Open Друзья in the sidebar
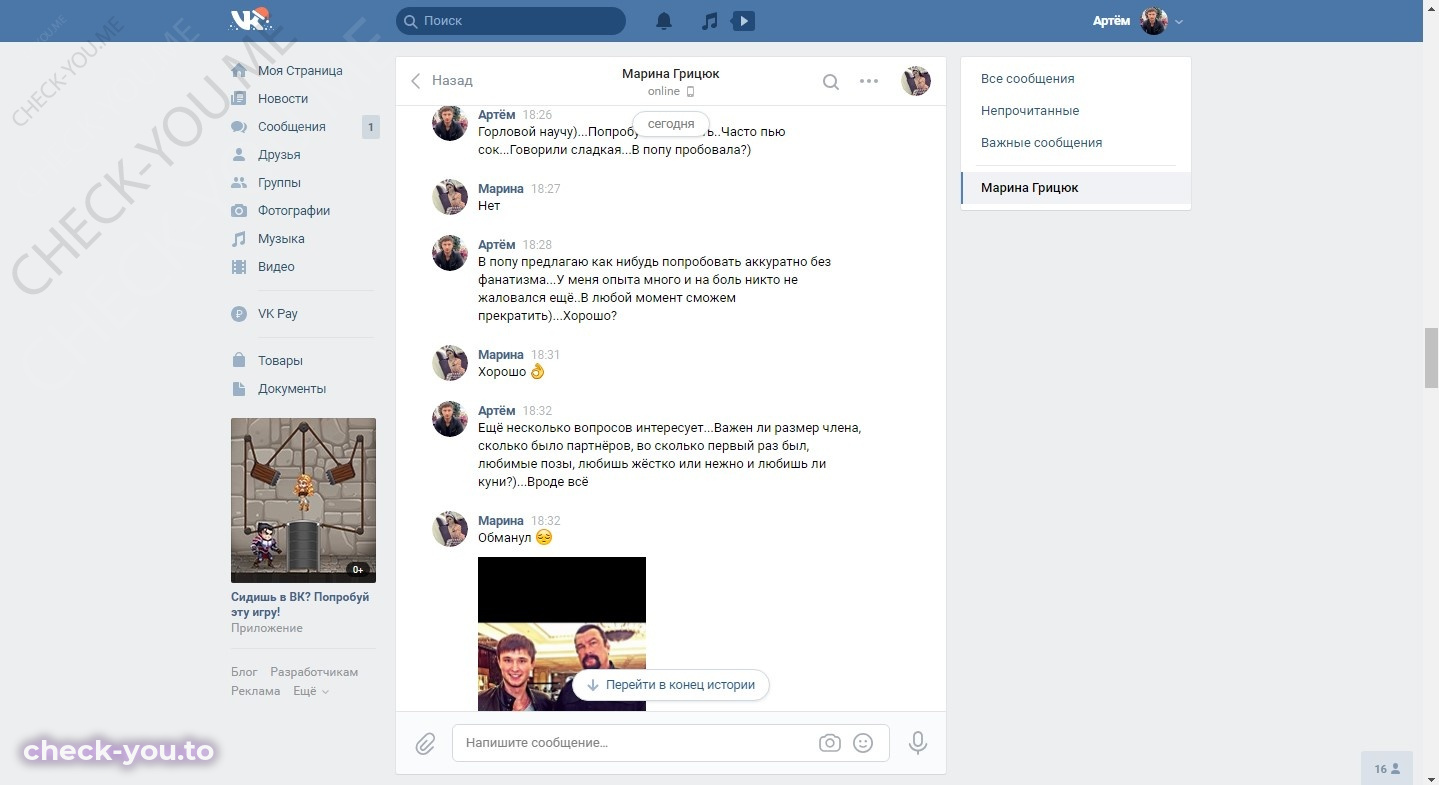The width and height of the screenshot is (1439, 785). (x=279, y=155)
